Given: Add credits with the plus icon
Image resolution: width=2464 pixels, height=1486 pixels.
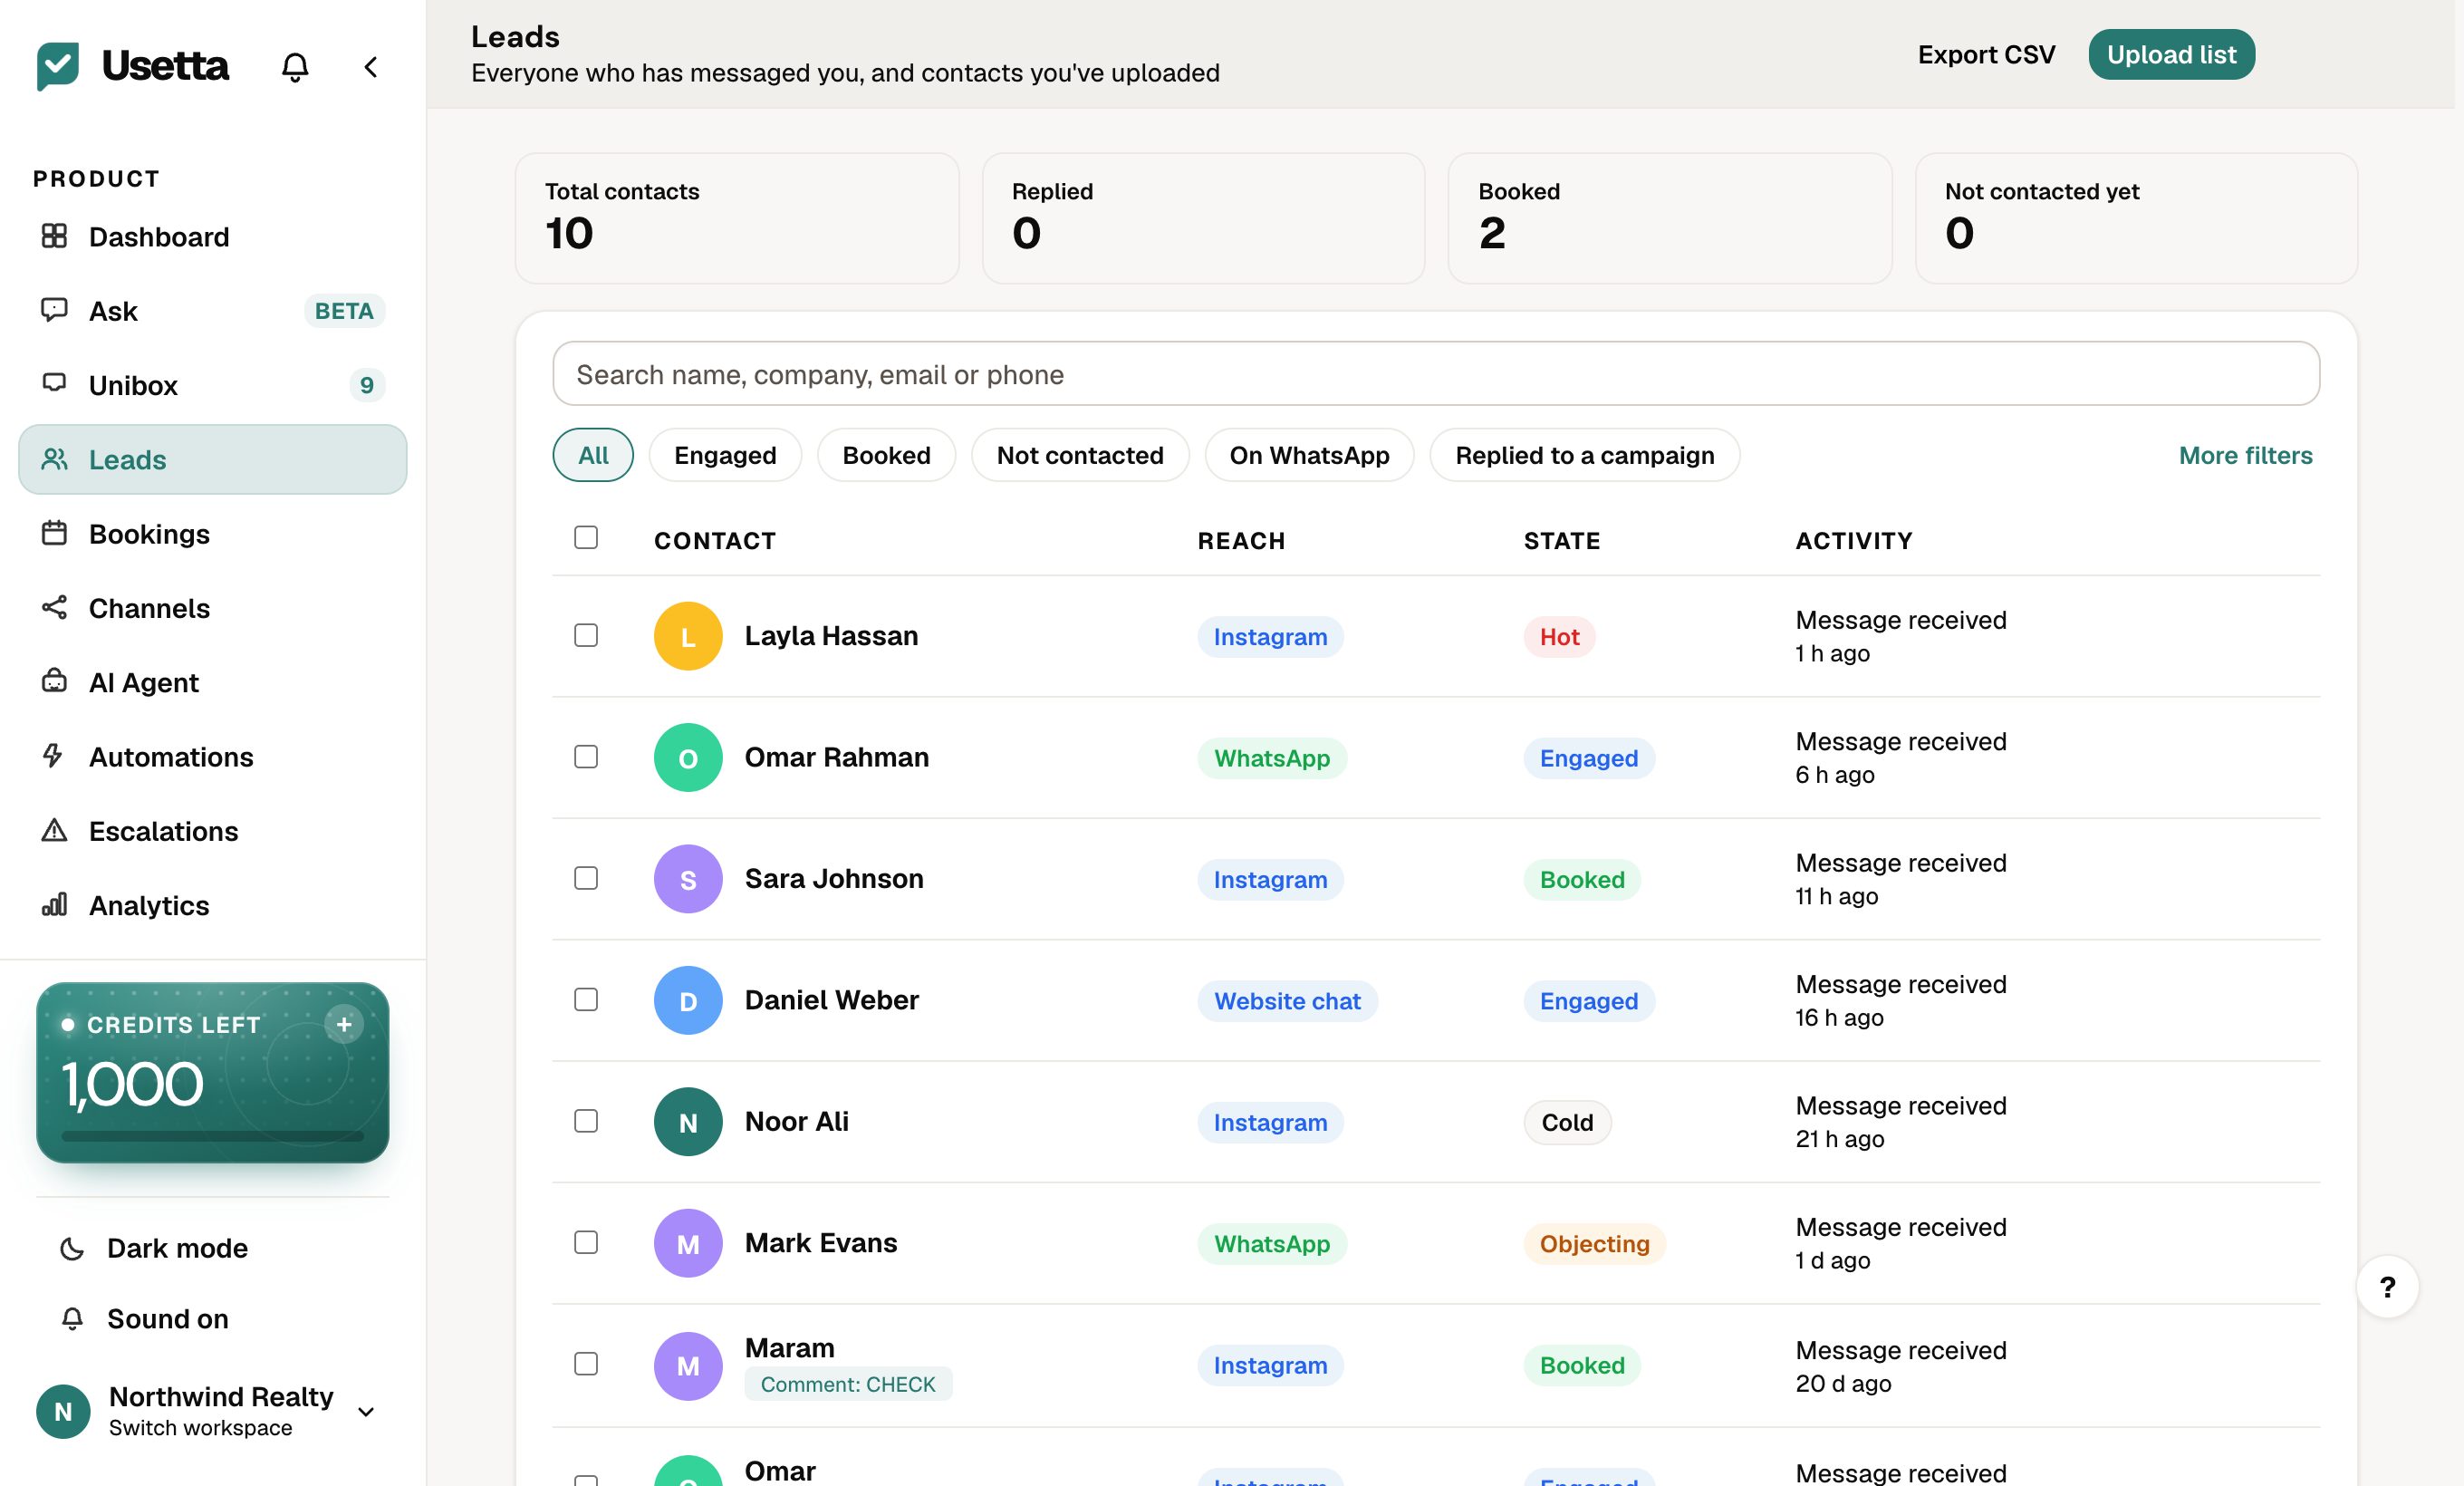Looking at the screenshot, I should 343,1024.
